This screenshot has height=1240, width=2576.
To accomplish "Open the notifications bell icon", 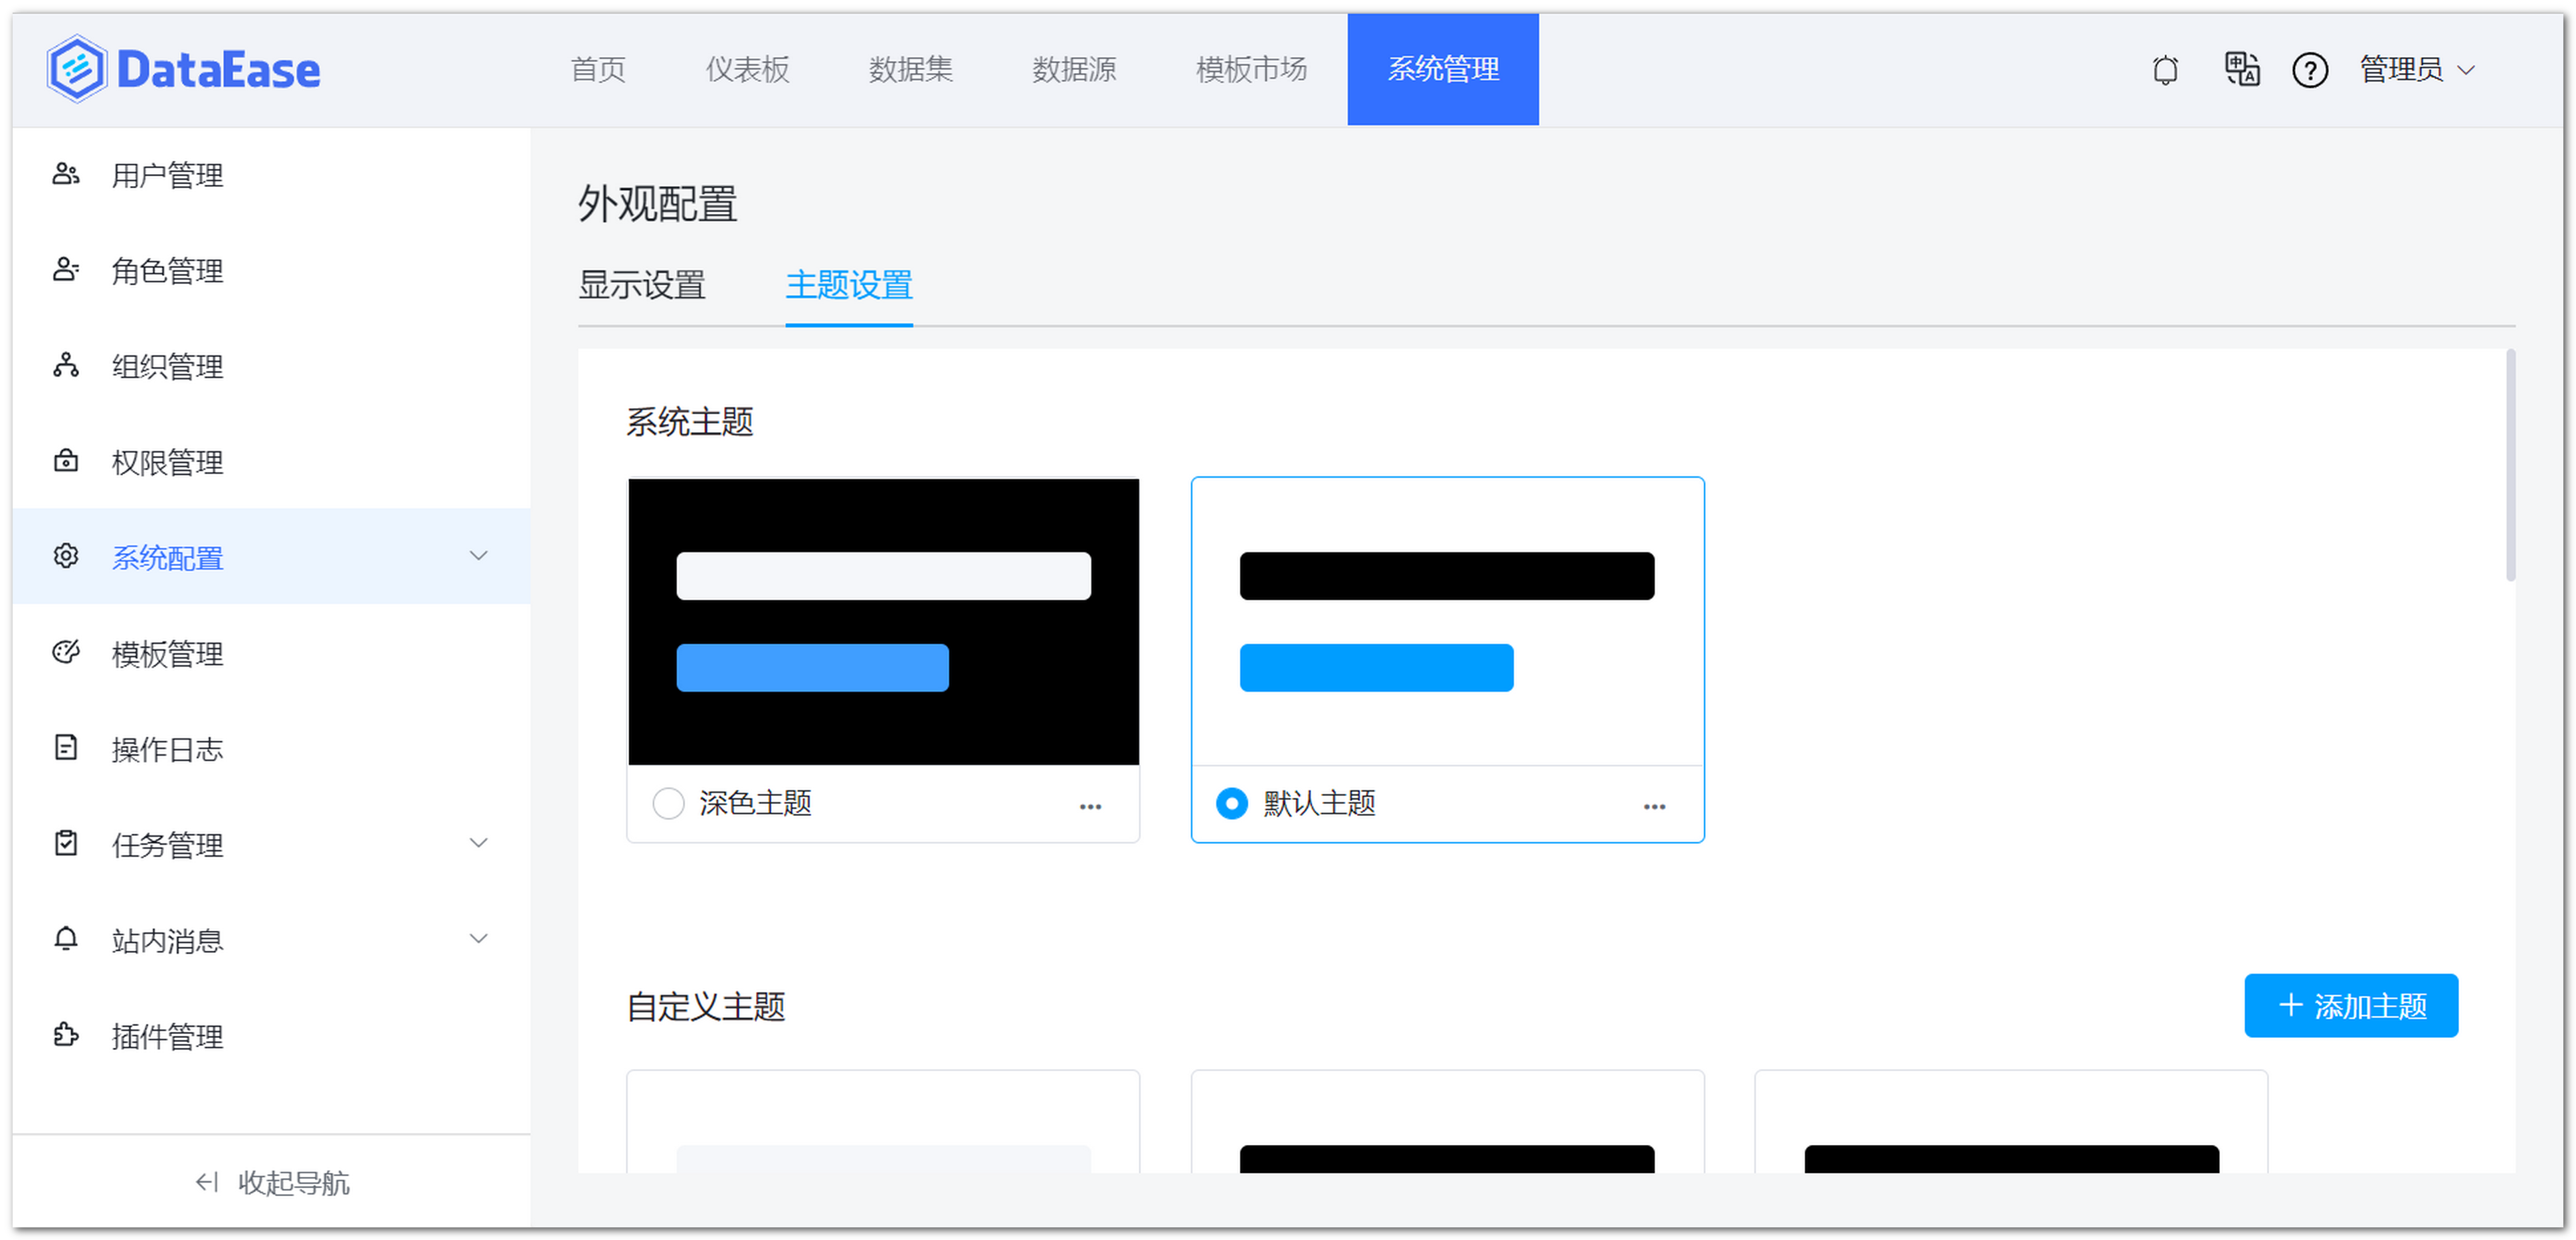I will (2165, 70).
